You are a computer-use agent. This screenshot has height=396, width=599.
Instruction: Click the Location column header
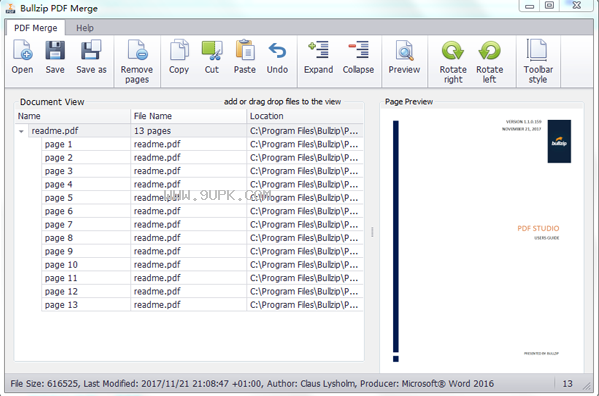[305, 116]
